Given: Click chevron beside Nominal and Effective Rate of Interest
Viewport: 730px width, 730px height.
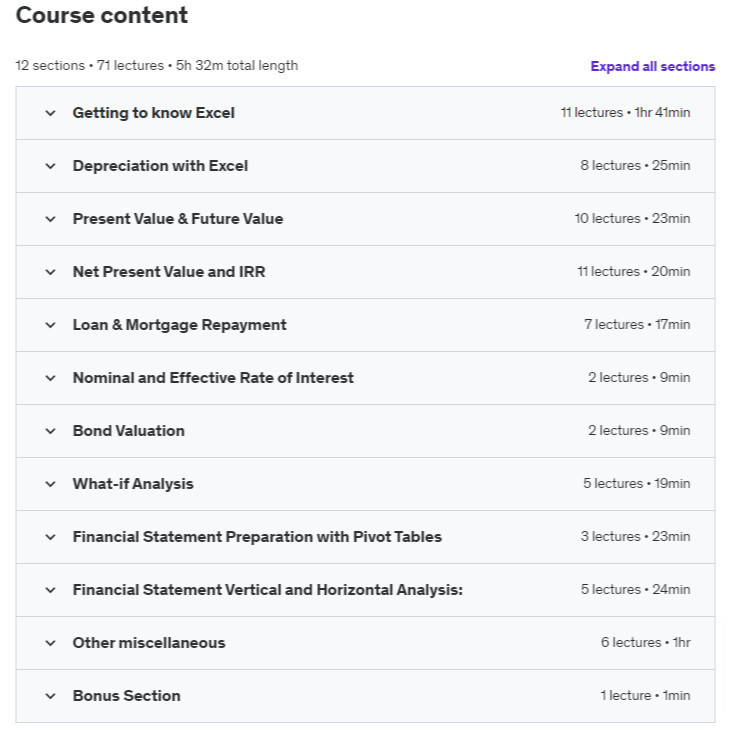Looking at the screenshot, I should (x=50, y=378).
